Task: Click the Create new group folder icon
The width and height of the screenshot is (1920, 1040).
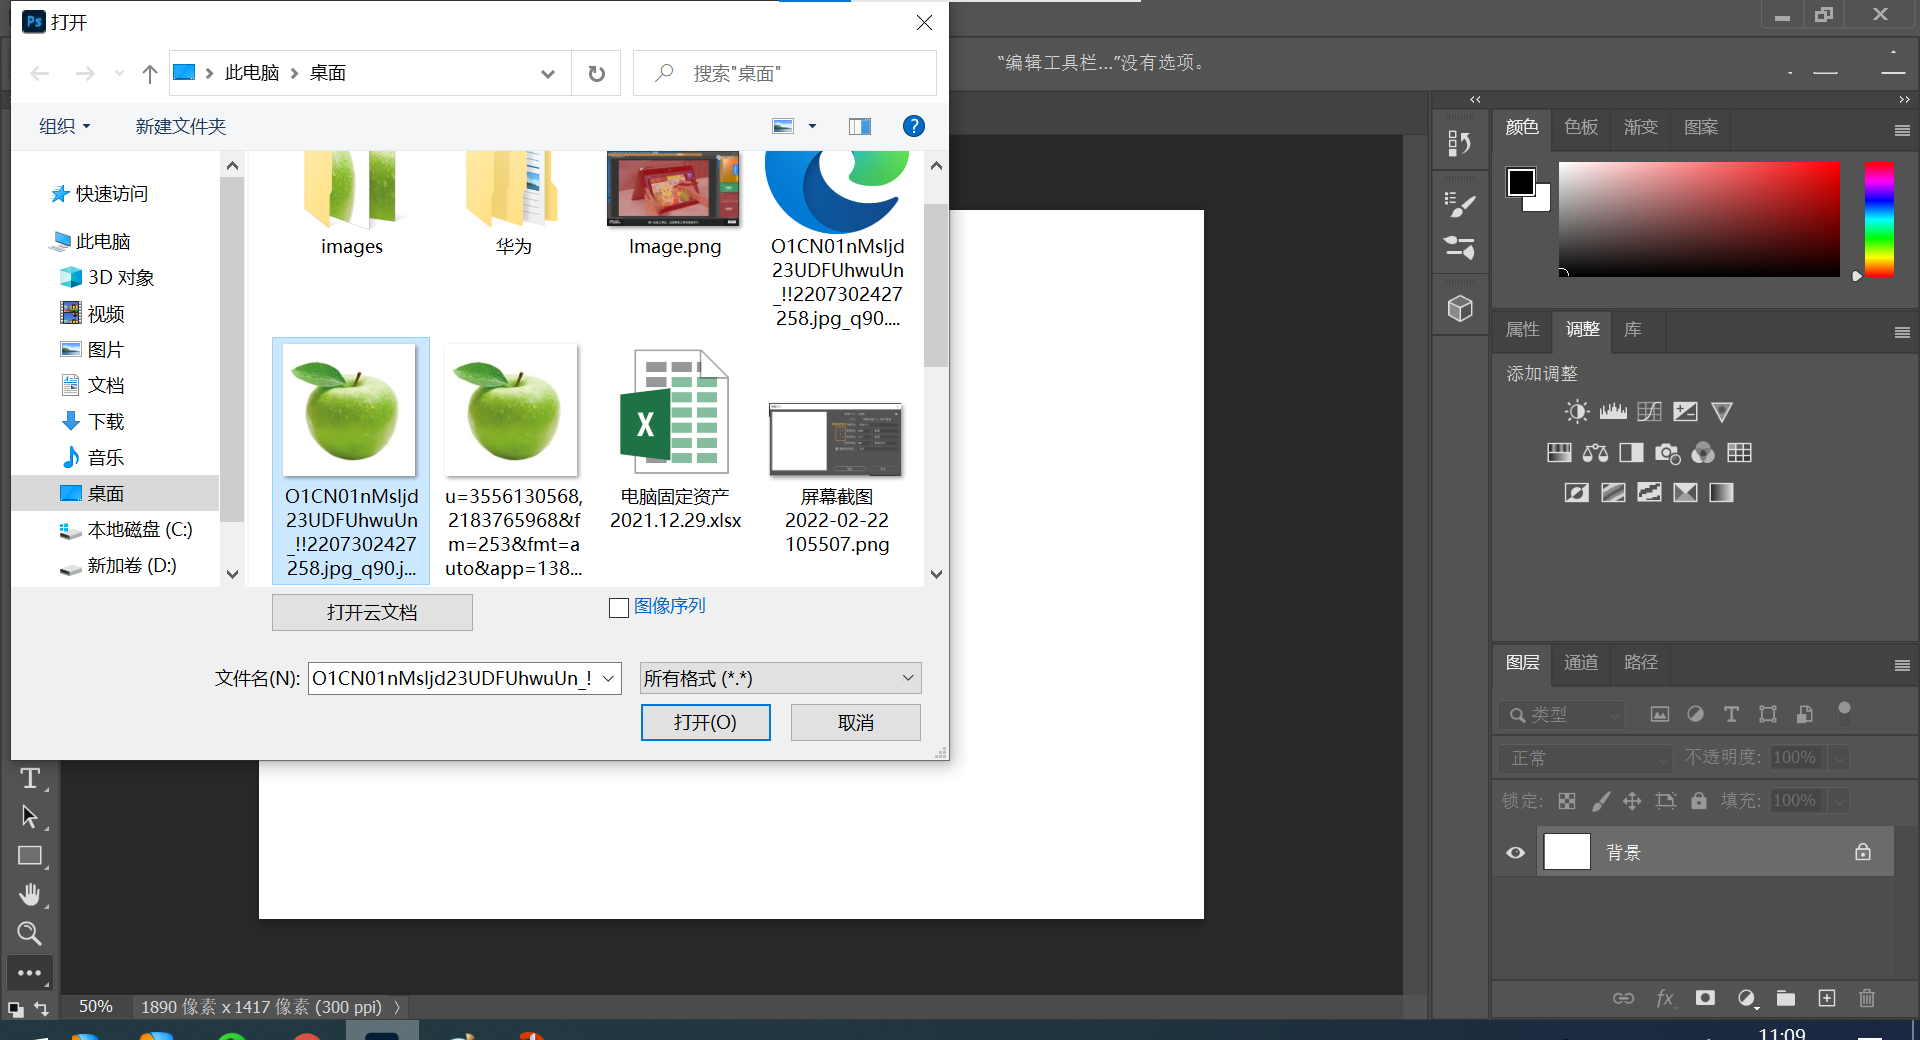Action: pos(1786,998)
